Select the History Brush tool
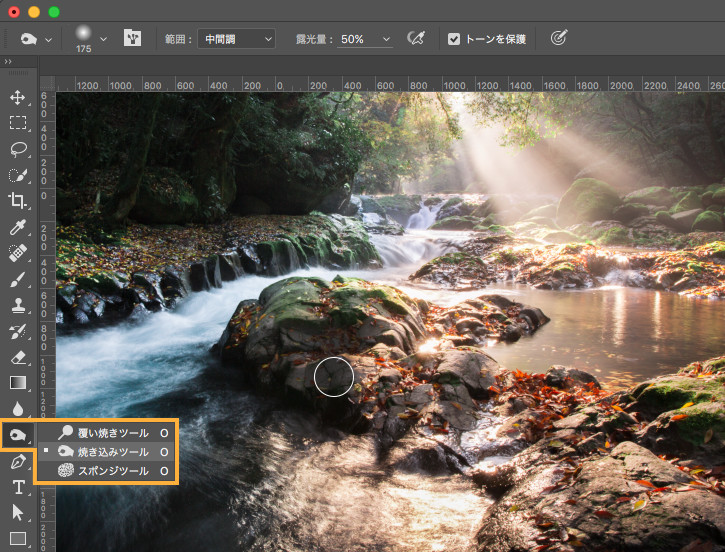 18,331
